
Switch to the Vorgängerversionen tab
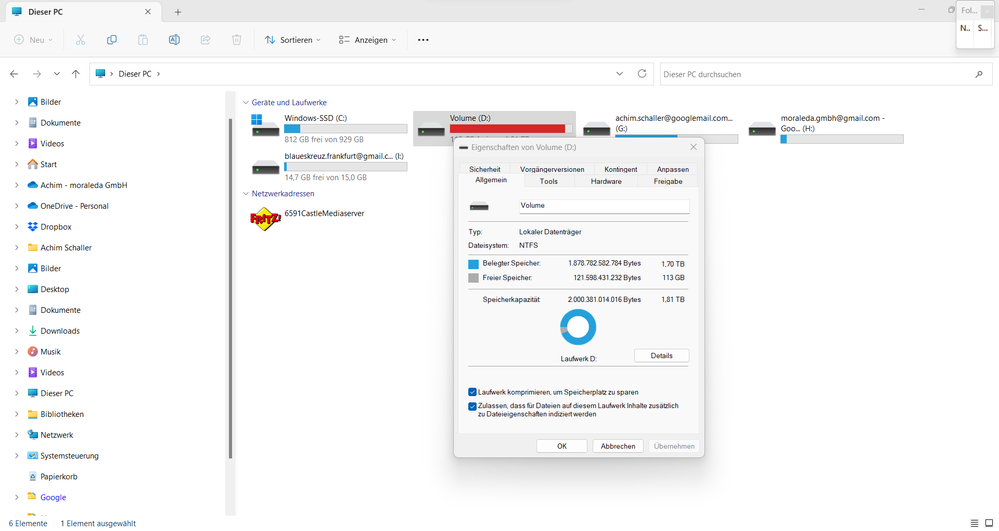pos(552,169)
